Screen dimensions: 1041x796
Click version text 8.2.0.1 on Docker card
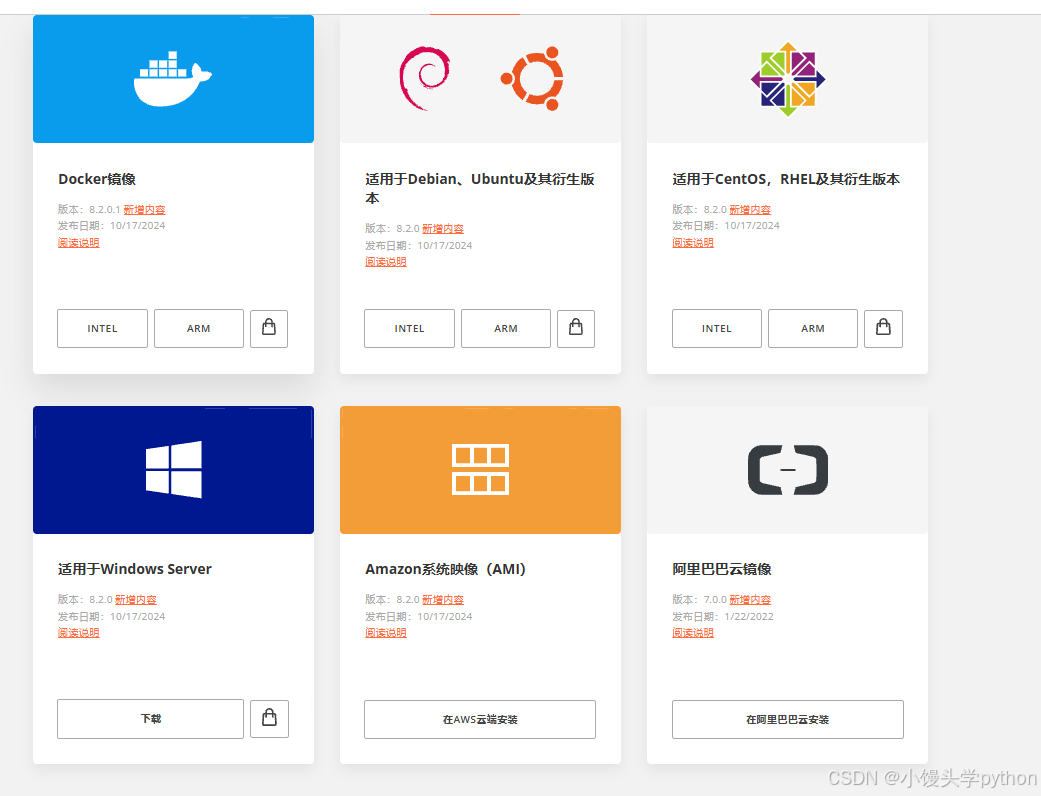(105, 209)
